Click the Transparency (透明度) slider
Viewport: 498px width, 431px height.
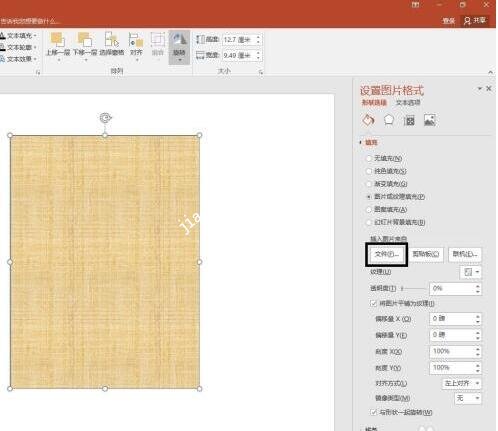coord(413,288)
